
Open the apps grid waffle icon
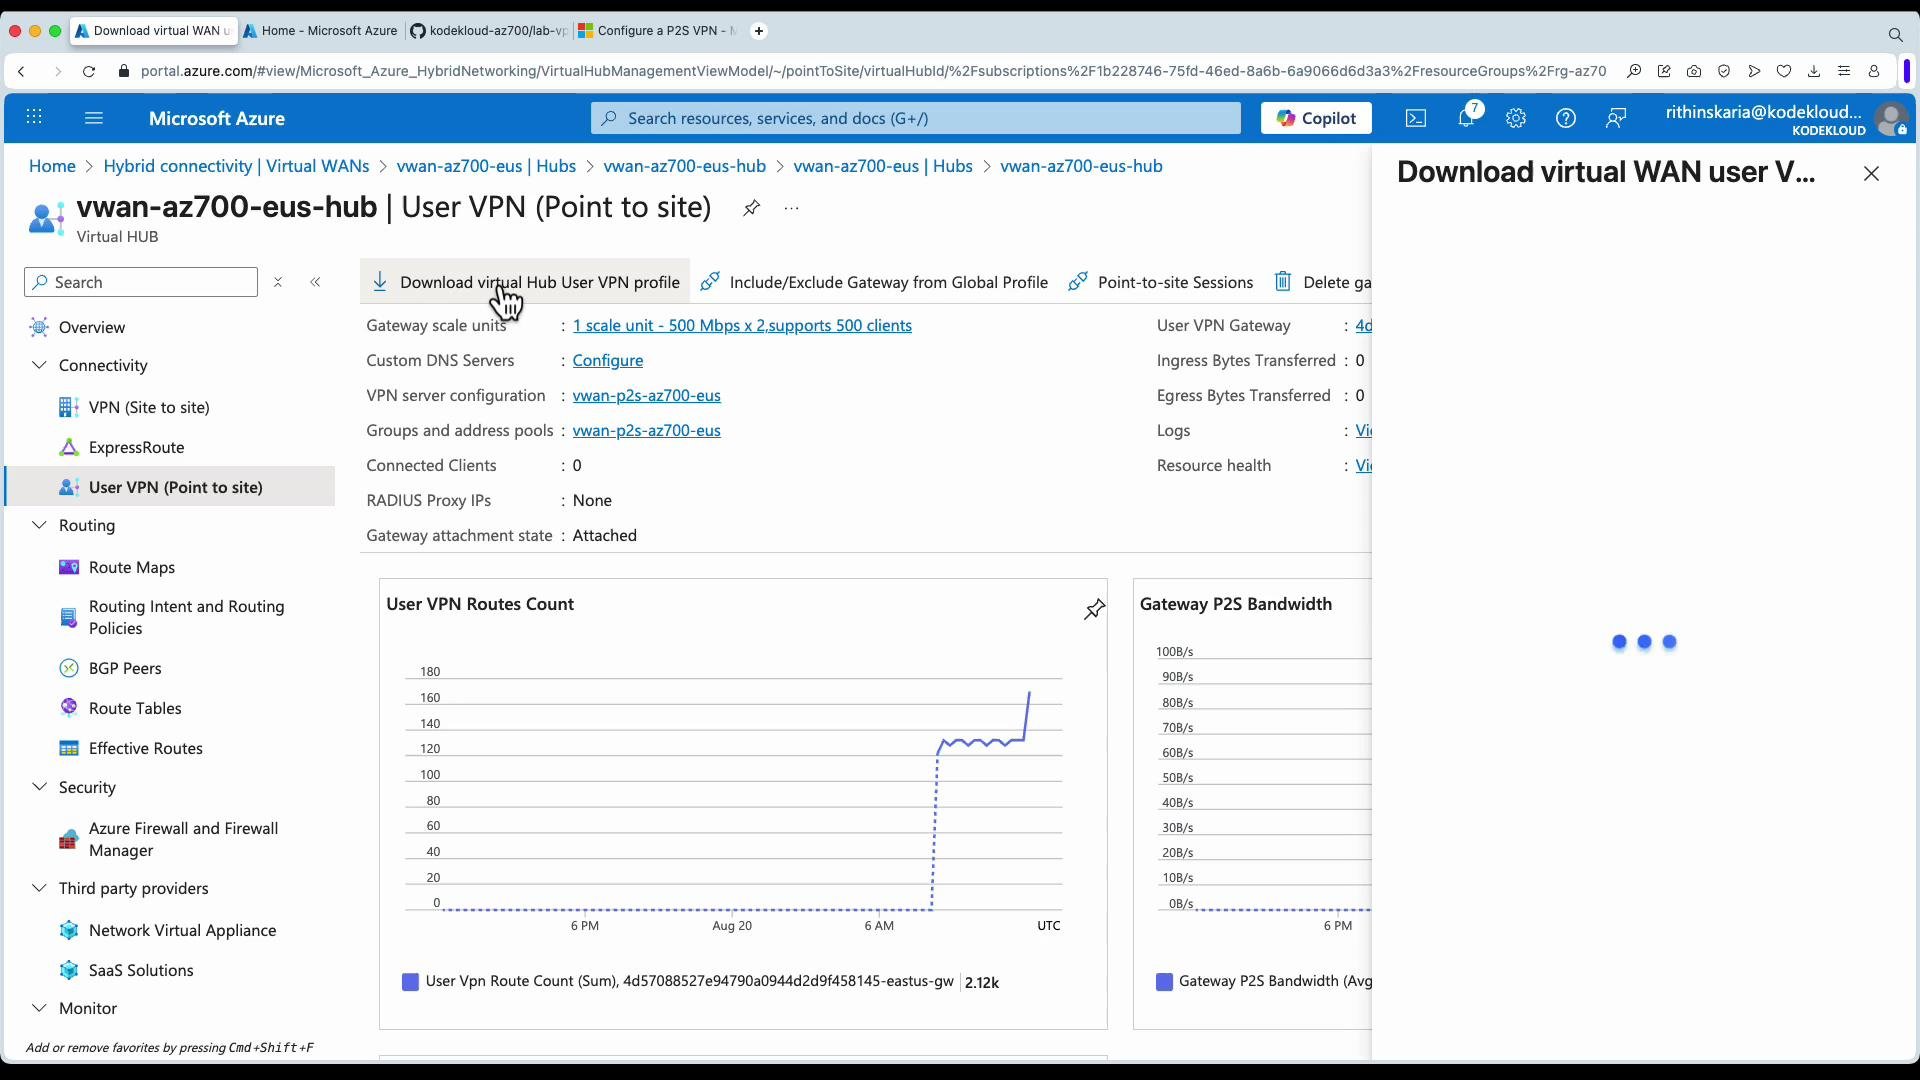pos(34,118)
